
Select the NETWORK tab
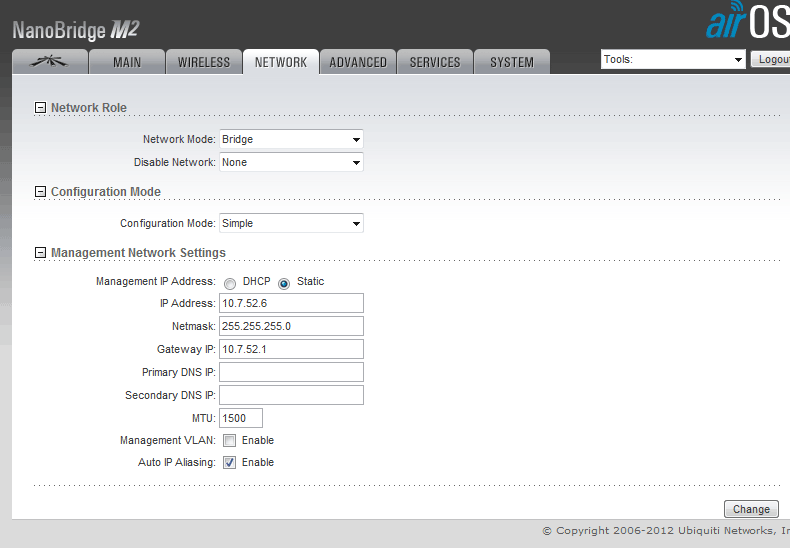click(281, 61)
